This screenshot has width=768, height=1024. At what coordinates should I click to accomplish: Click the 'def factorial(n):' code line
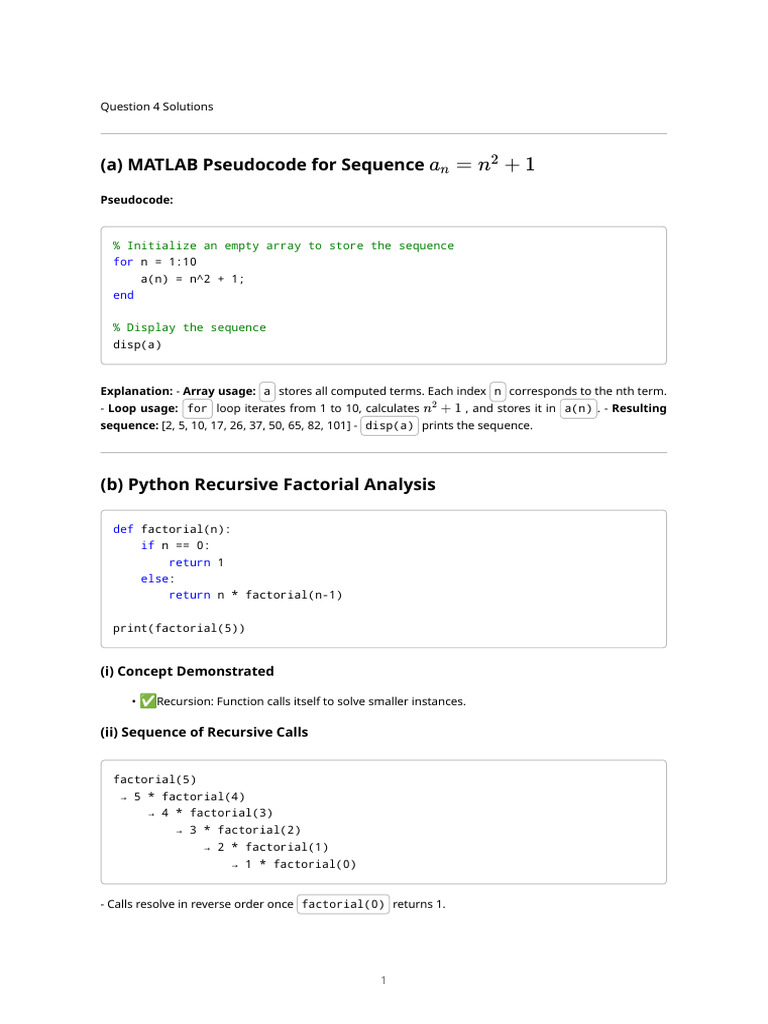pyautogui.click(x=172, y=529)
